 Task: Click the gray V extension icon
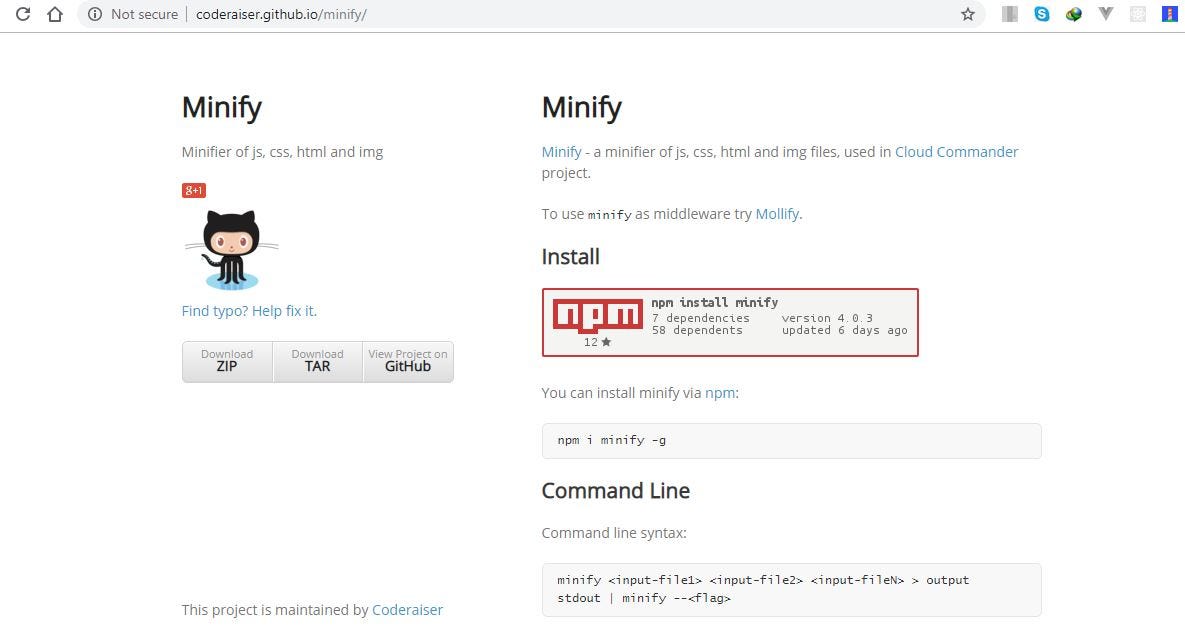(1105, 14)
